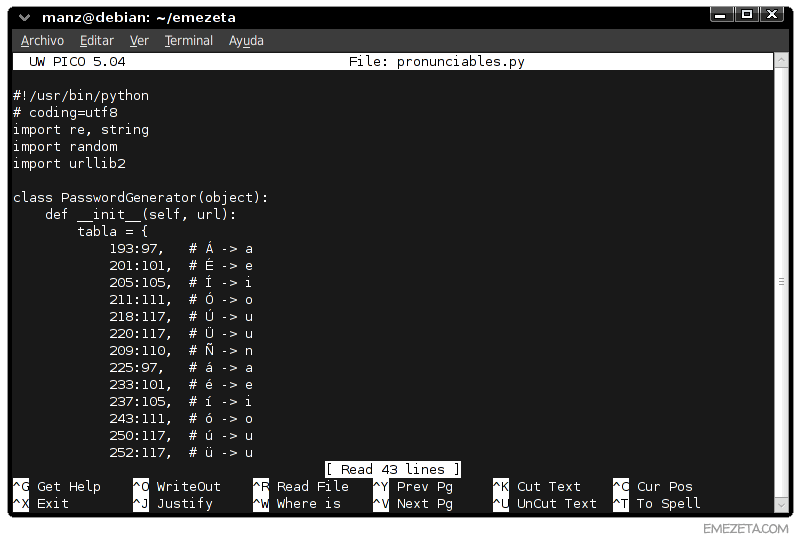Click the ^R Read File shortcut
Screen dimensions: 800x541
(x=301, y=486)
